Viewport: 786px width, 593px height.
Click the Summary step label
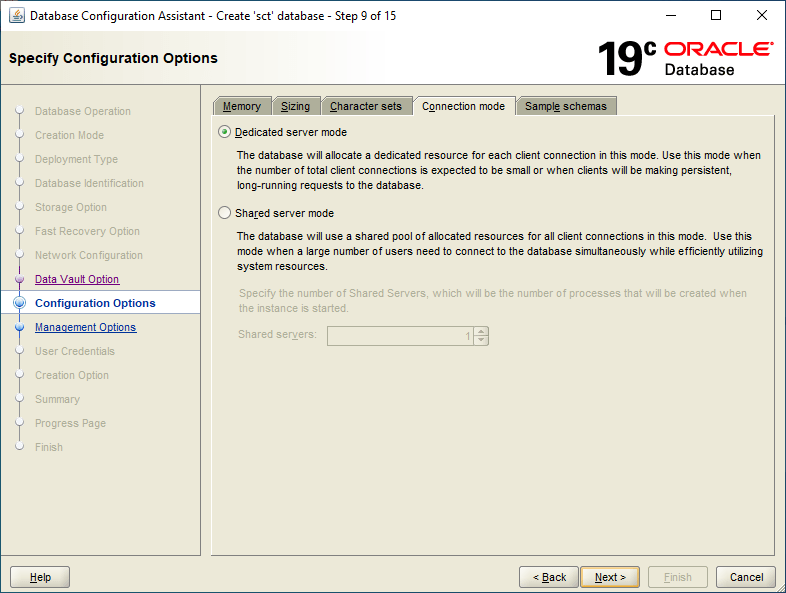pyautogui.click(x=57, y=400)
